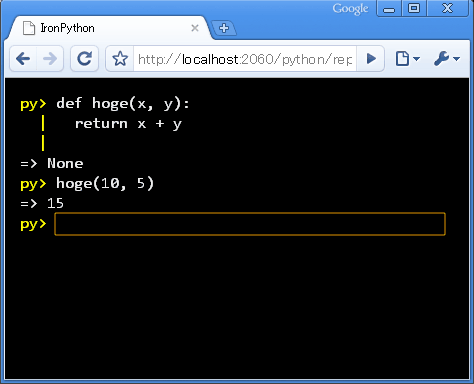Screen dimensions: 474x384
Task: Click the line 'return x + y'
Action: pos(128,124)
